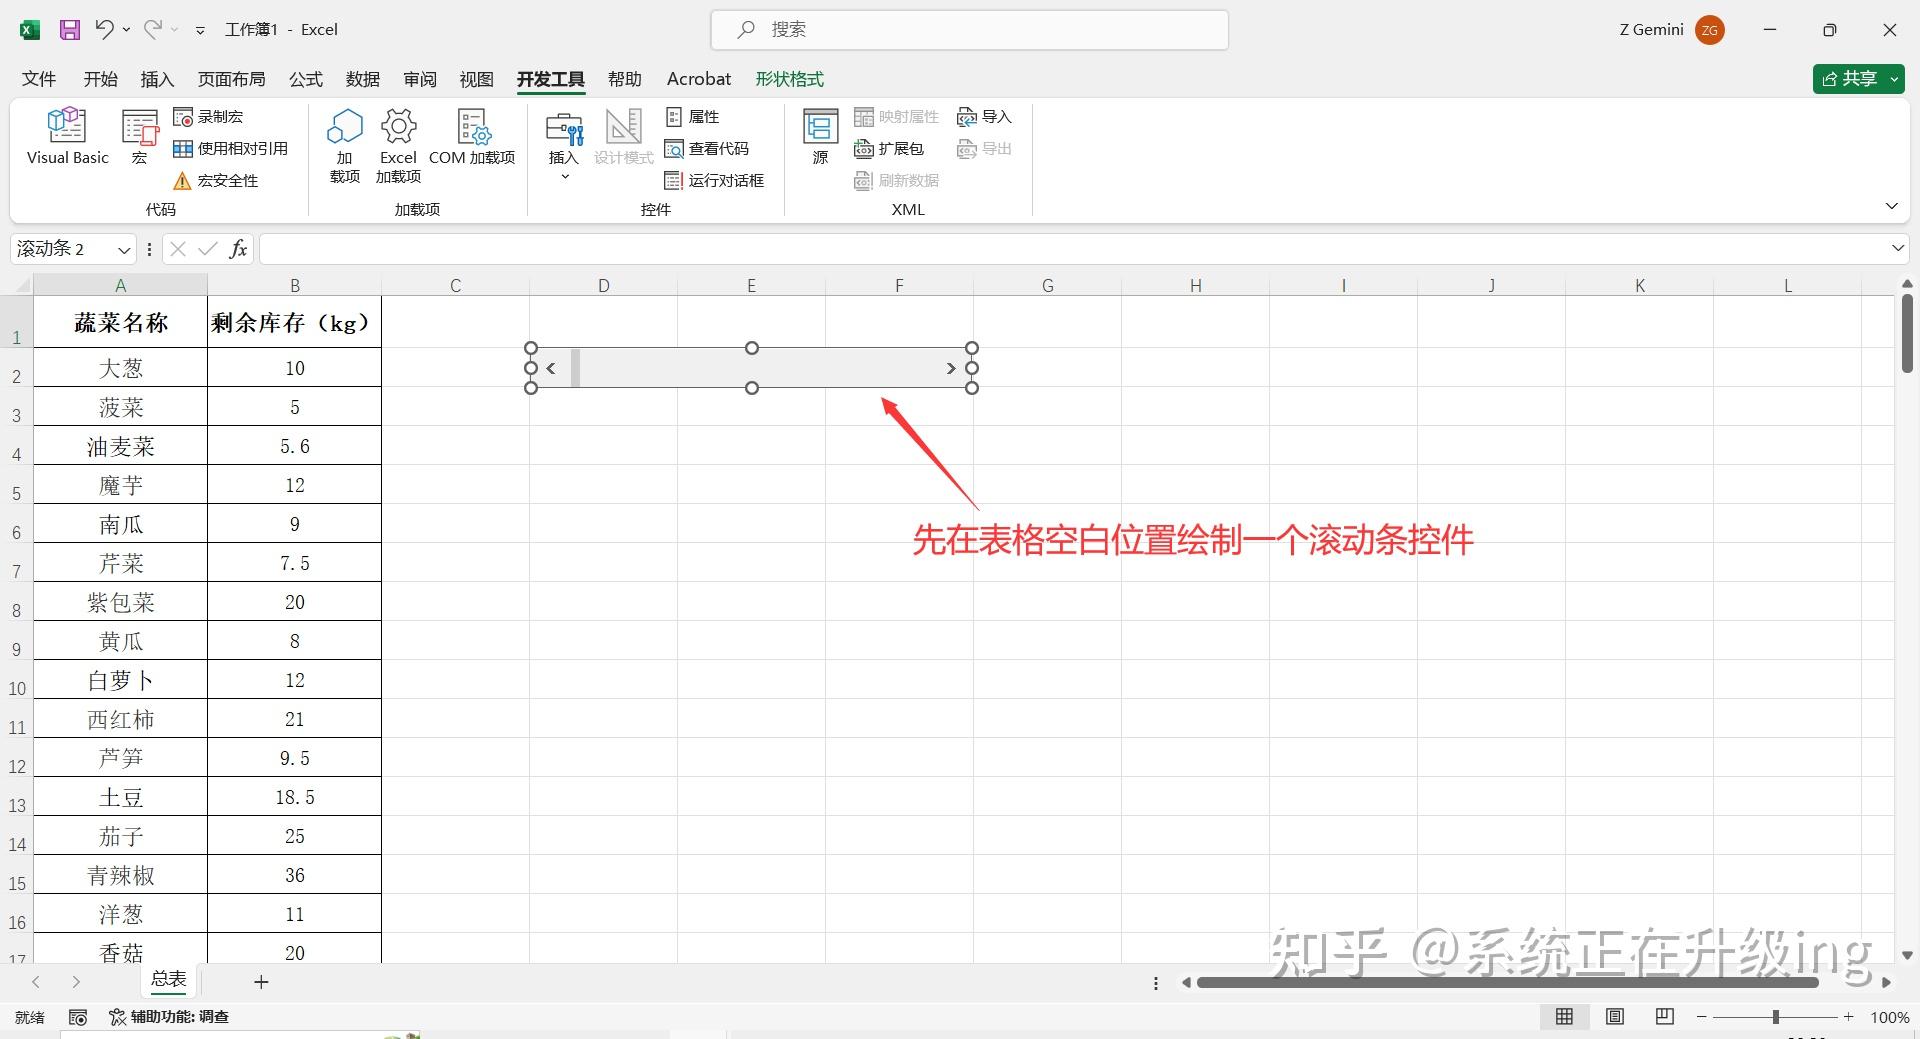Open the File (文件) menu
This screenshot has height=1039, width=1920.
(x=39, y=79)
